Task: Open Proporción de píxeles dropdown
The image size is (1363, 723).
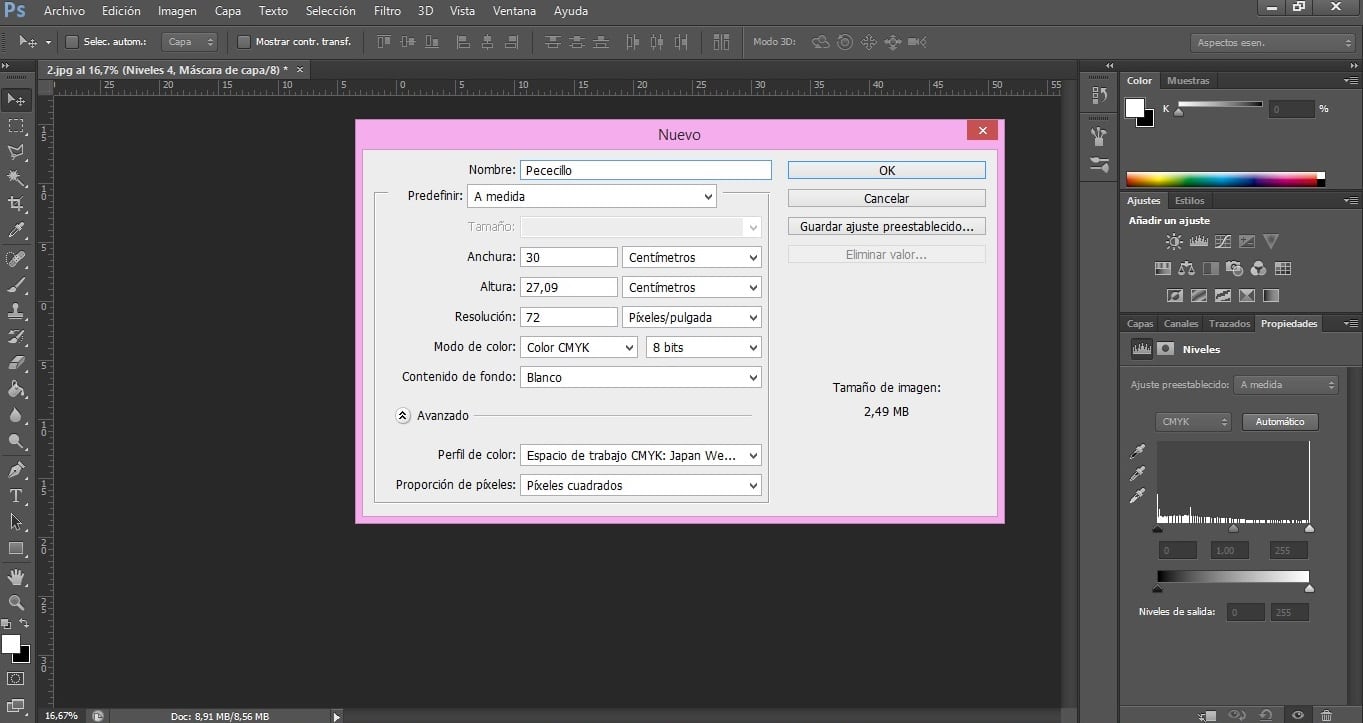Action: [641, 485]
